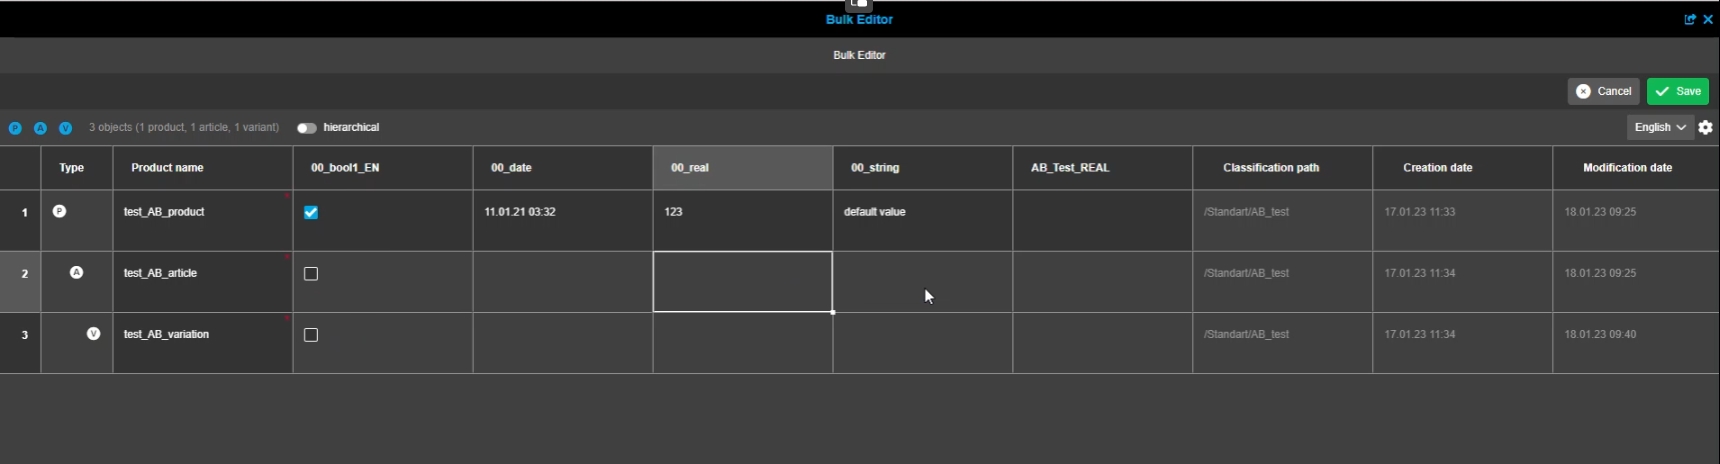Select the test_AB_product name cell
The image size is (1720, 464).
click(203, 221)
